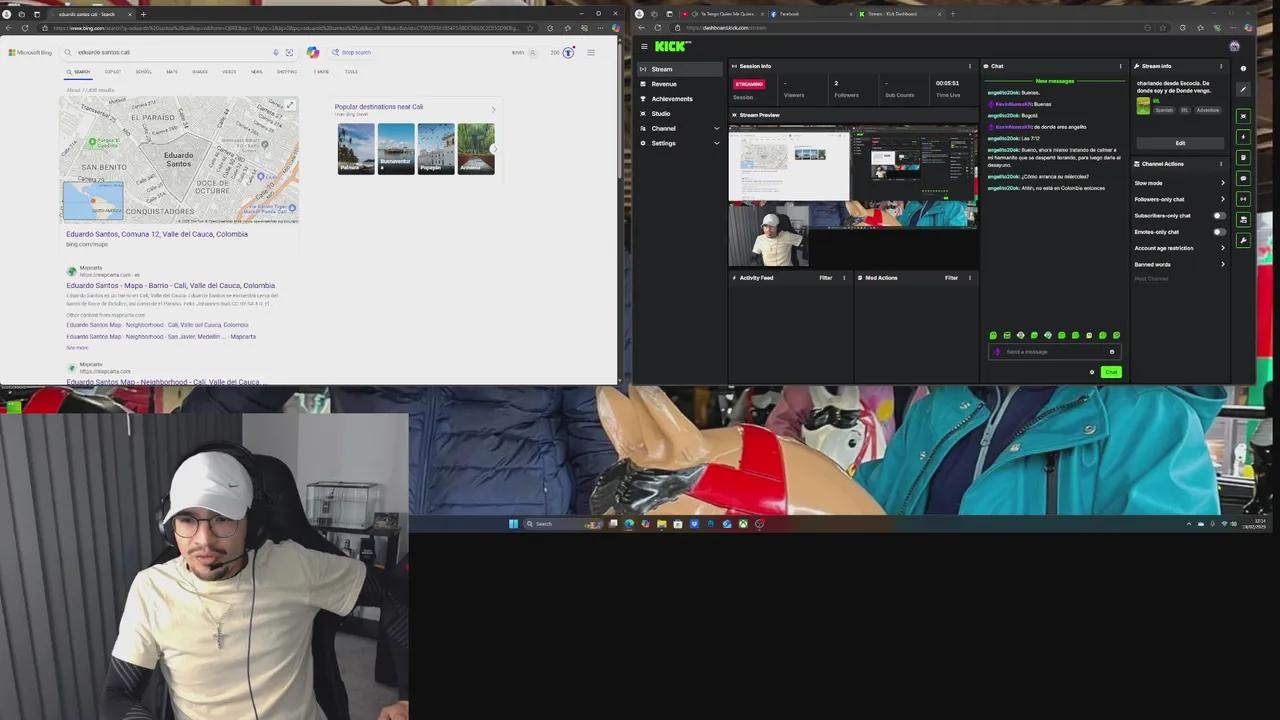Open chat settings gear beside Chat button
Screen dimensions: 1280x720
(1092, 372)
